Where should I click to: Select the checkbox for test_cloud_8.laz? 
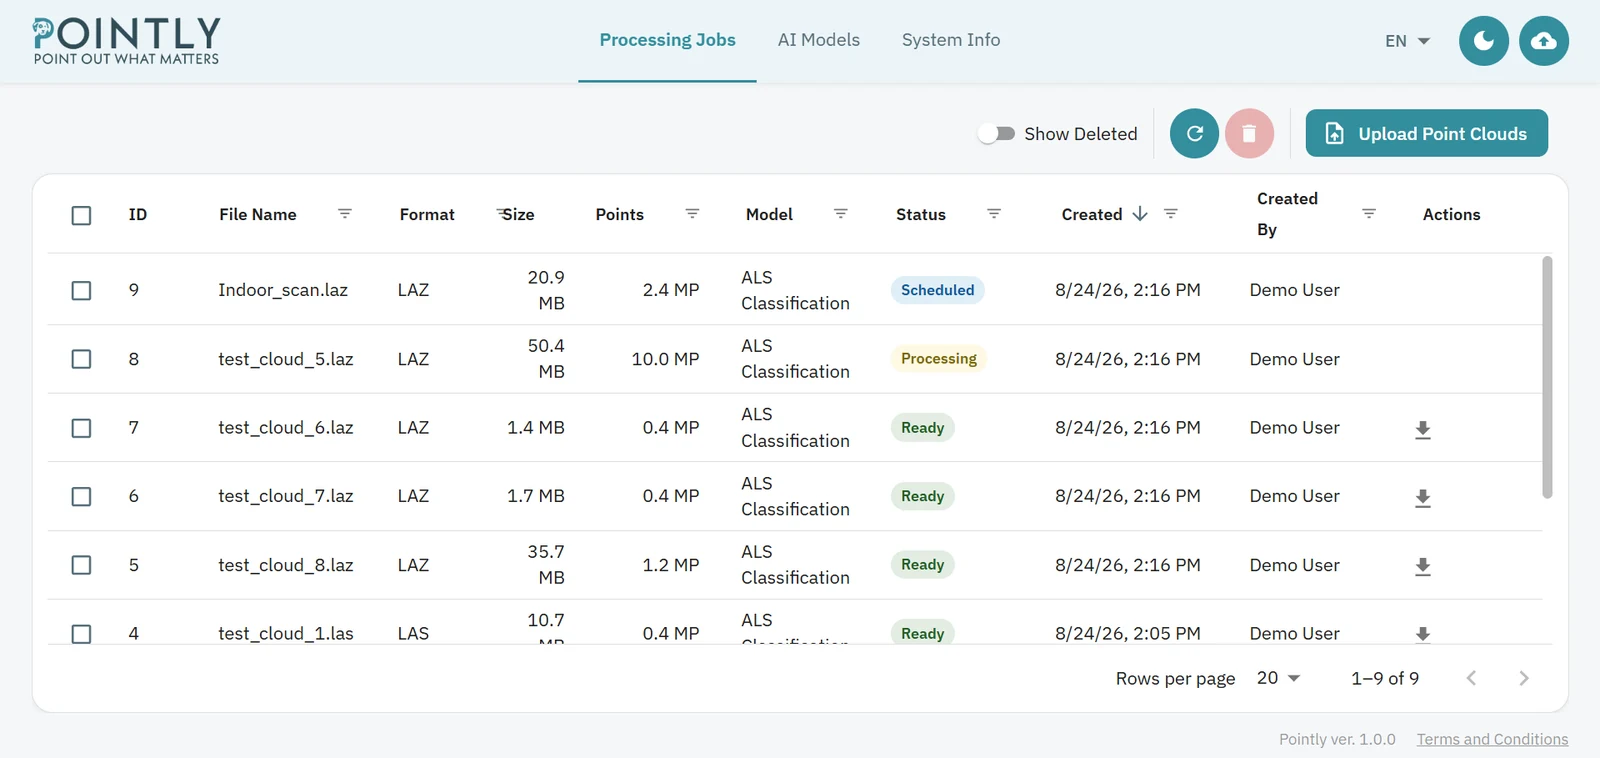click(x=82, y=565)
